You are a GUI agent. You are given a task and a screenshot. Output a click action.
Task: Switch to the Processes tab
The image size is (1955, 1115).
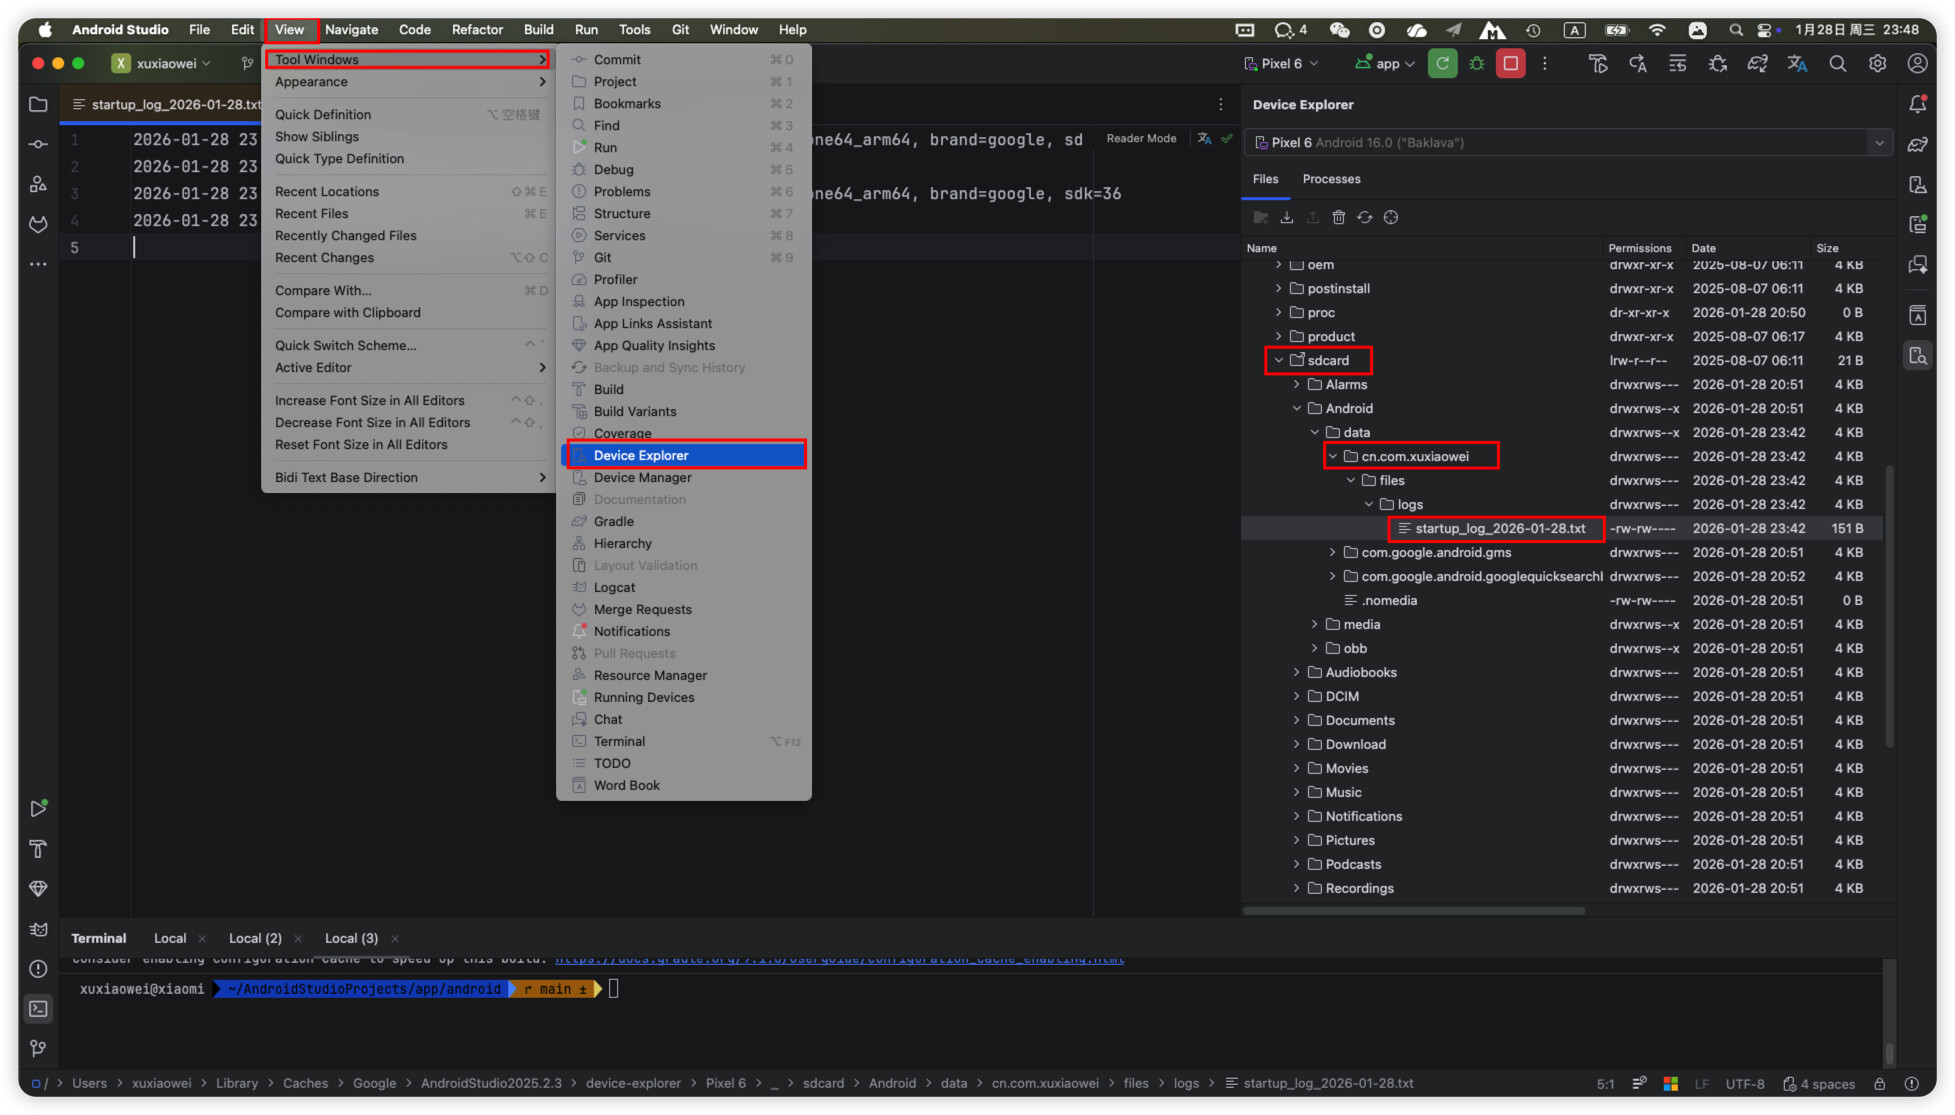point(1331,179)
